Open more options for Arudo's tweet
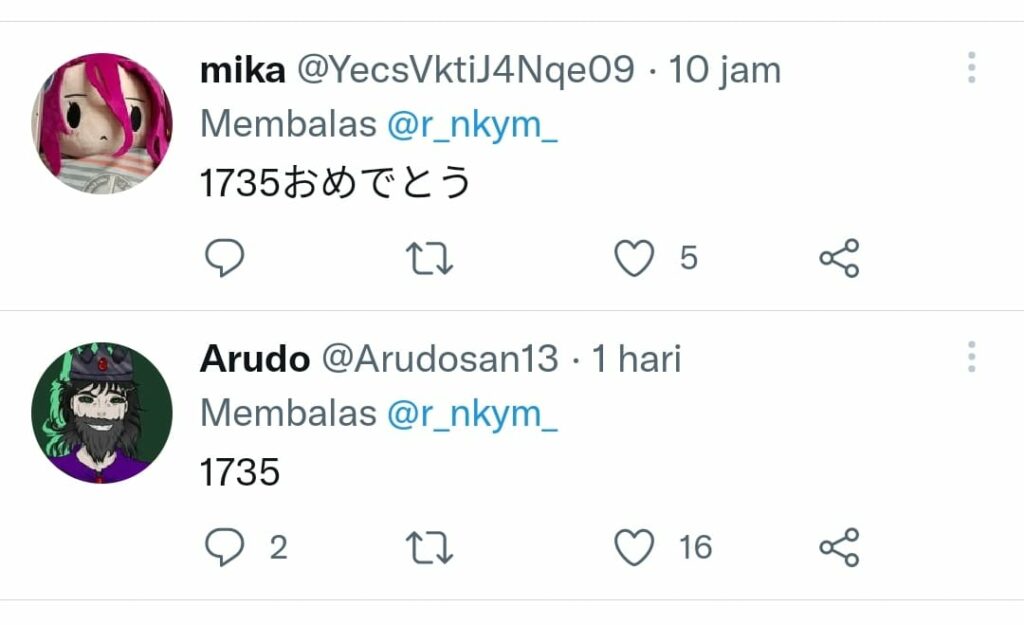The width and height of the screenshot is (1024, 625). [x=972, y=357]
